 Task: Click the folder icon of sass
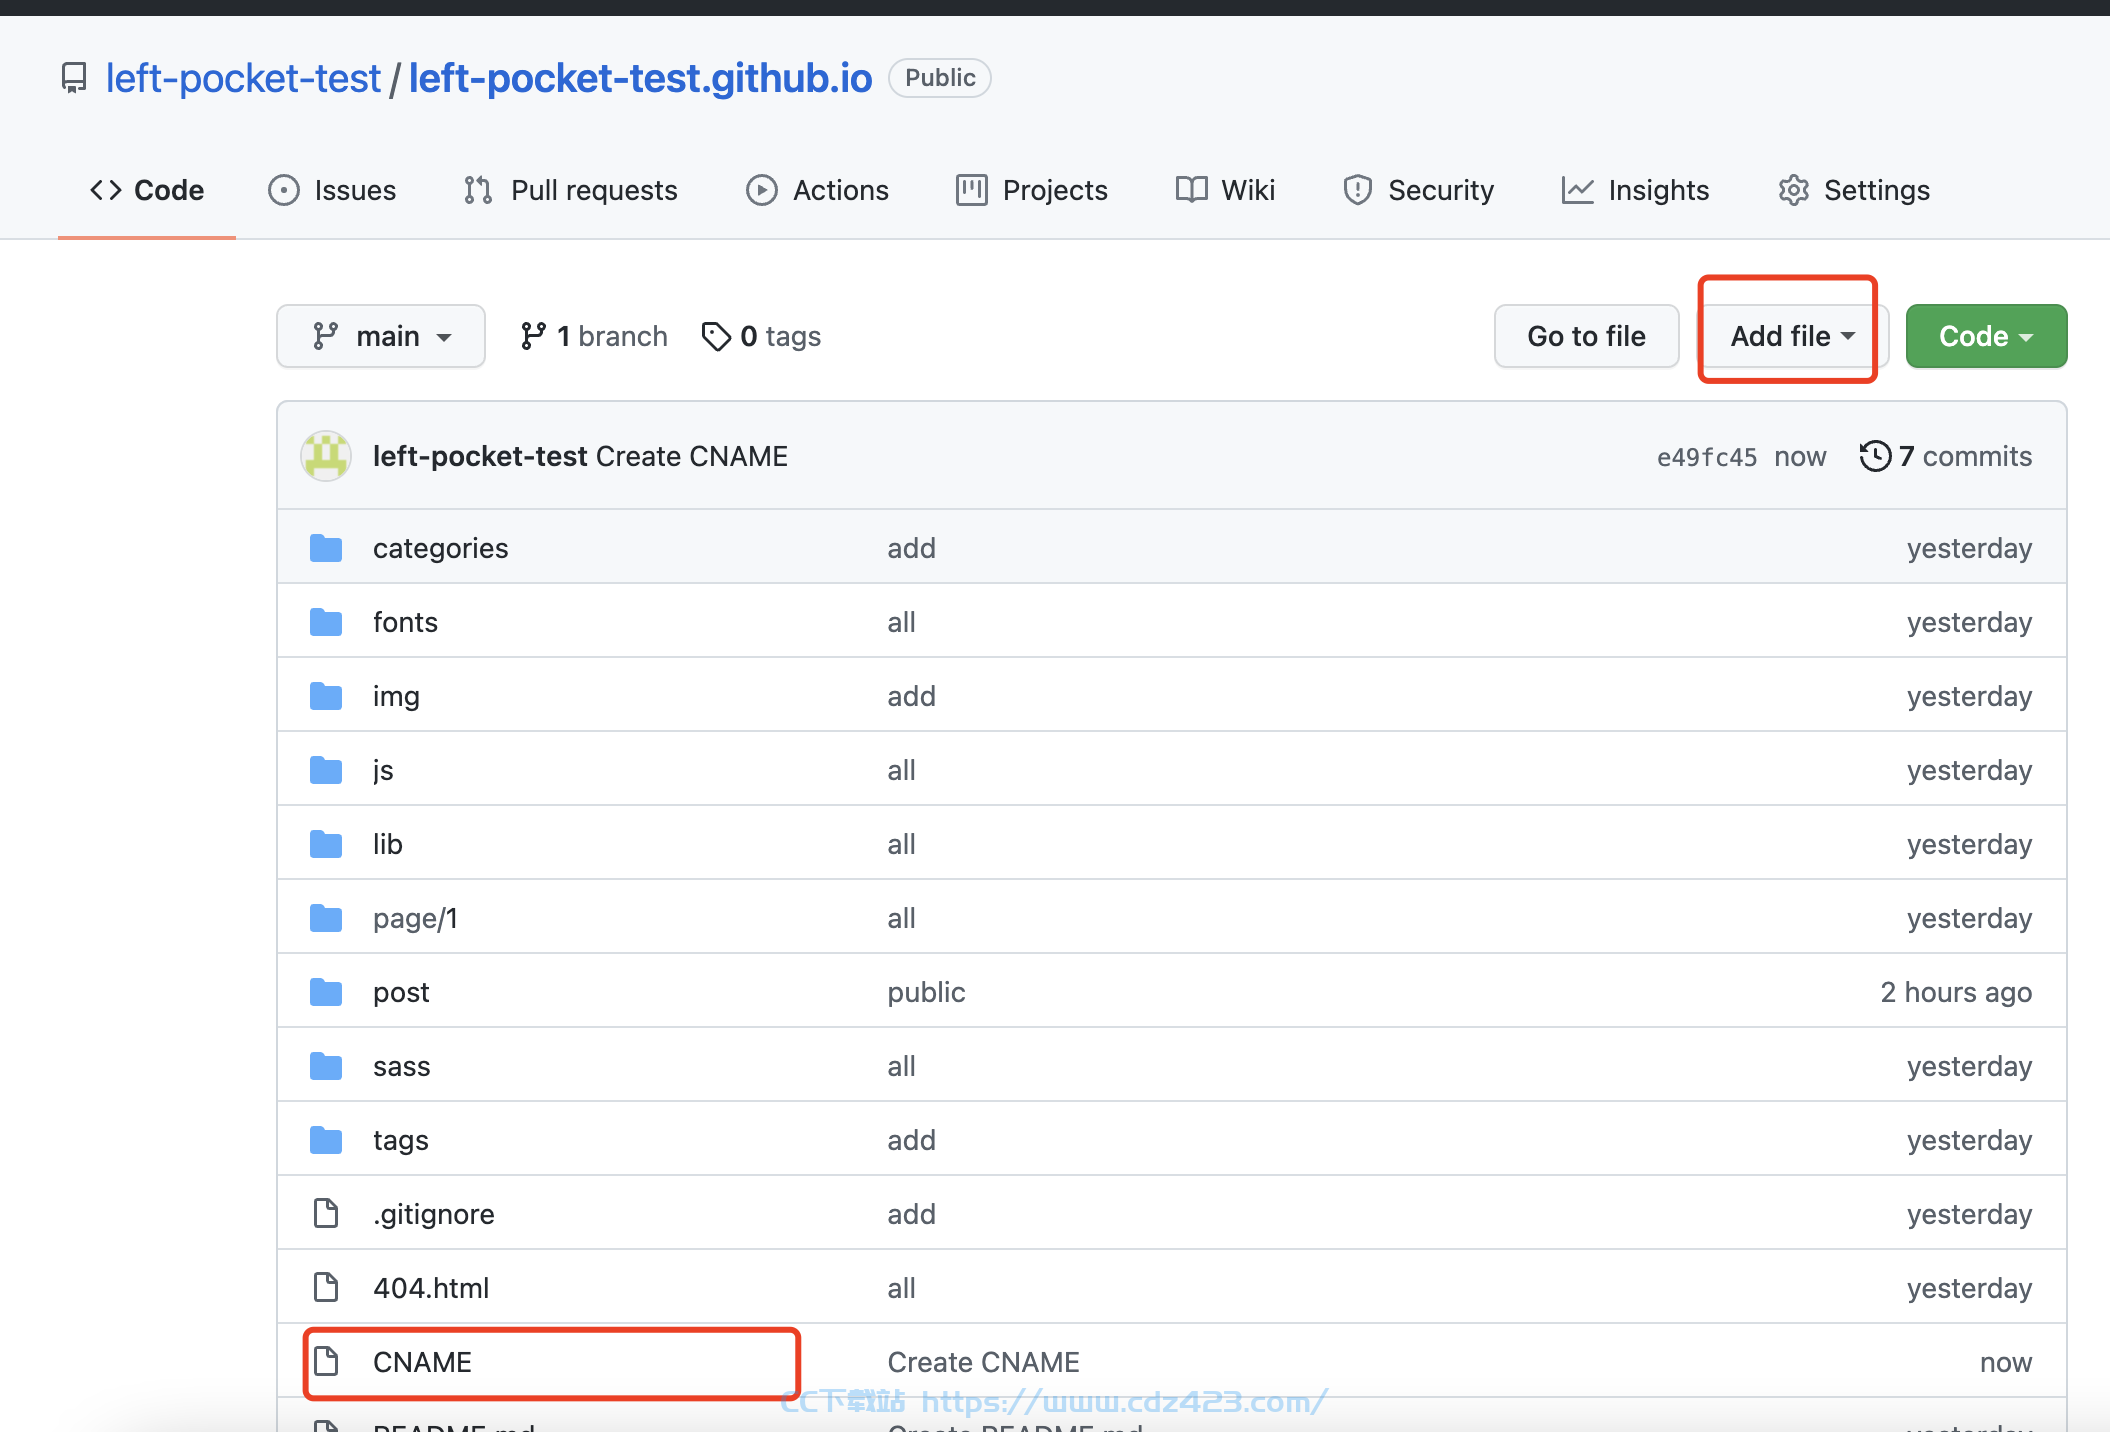pyautogui.click(x=326, y=1066)
